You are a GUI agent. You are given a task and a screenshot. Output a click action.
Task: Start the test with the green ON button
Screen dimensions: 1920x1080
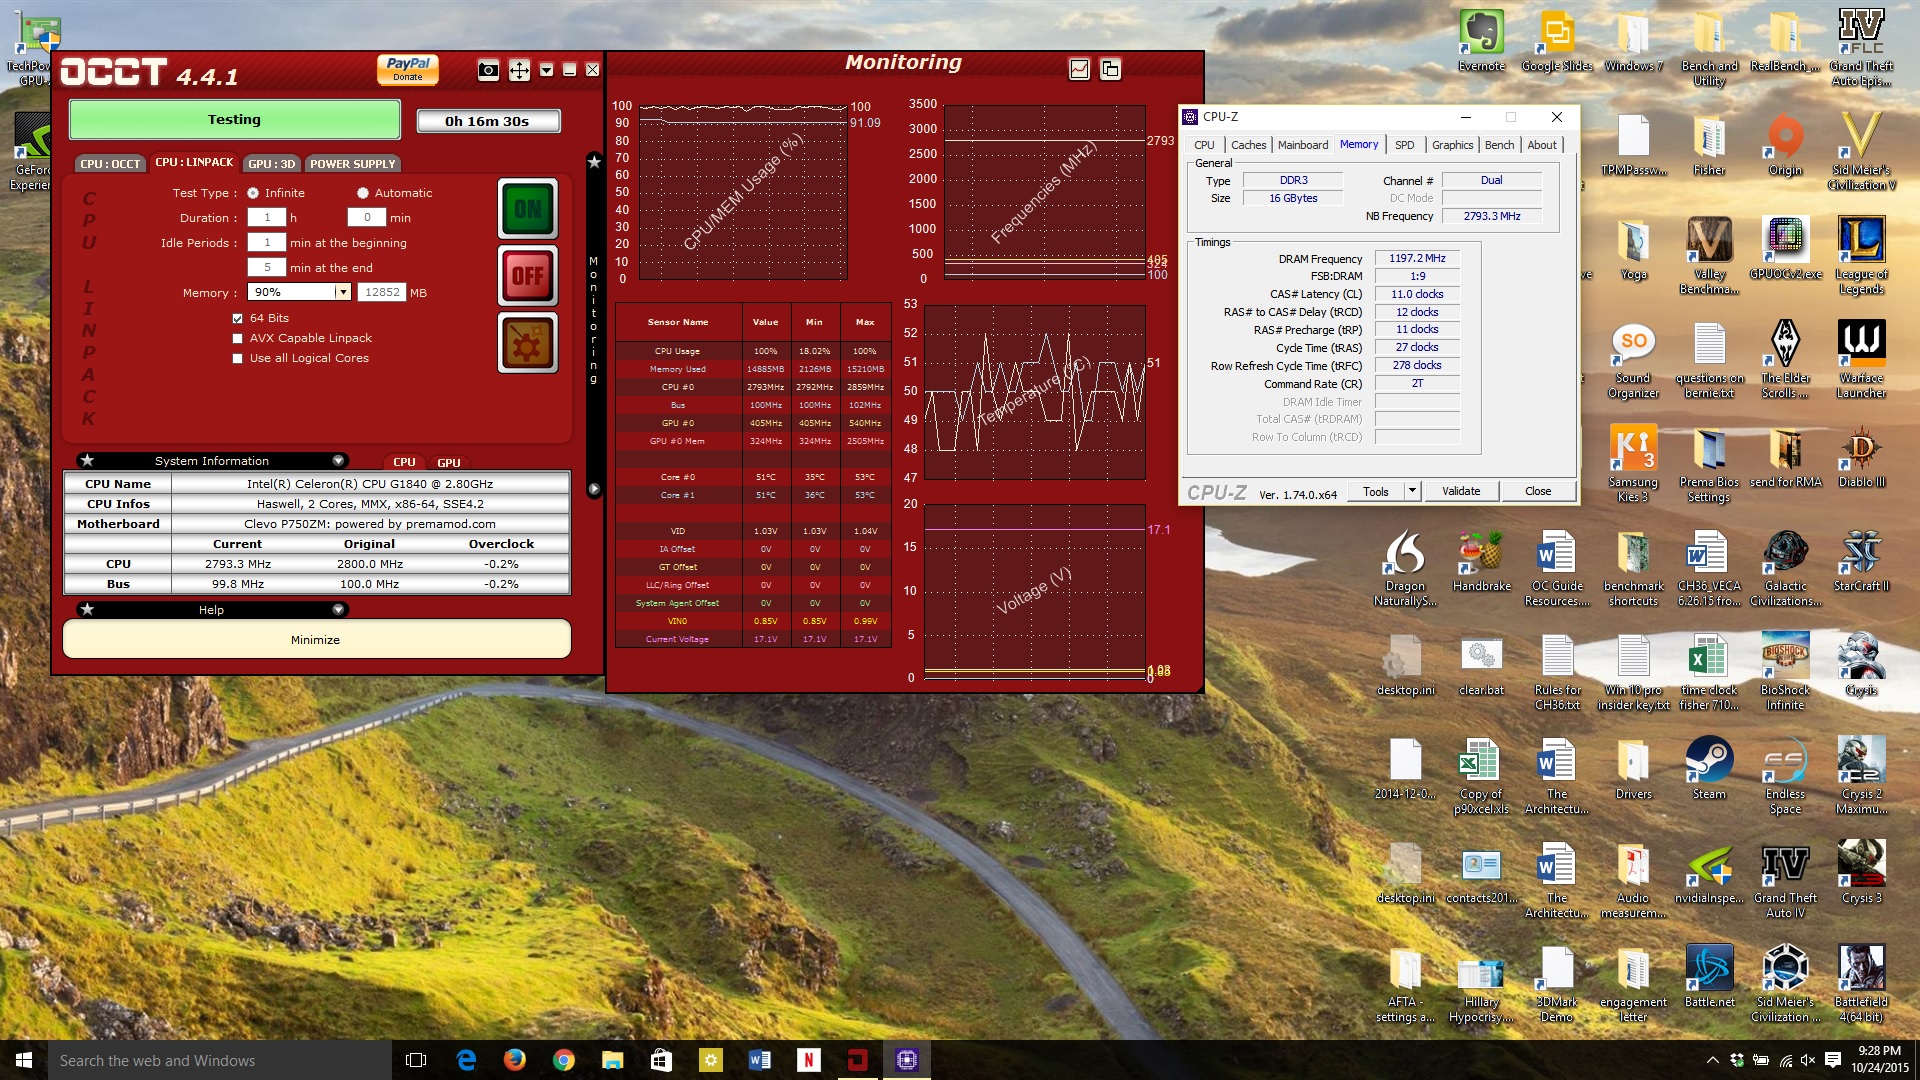click(x=528, y=209)
